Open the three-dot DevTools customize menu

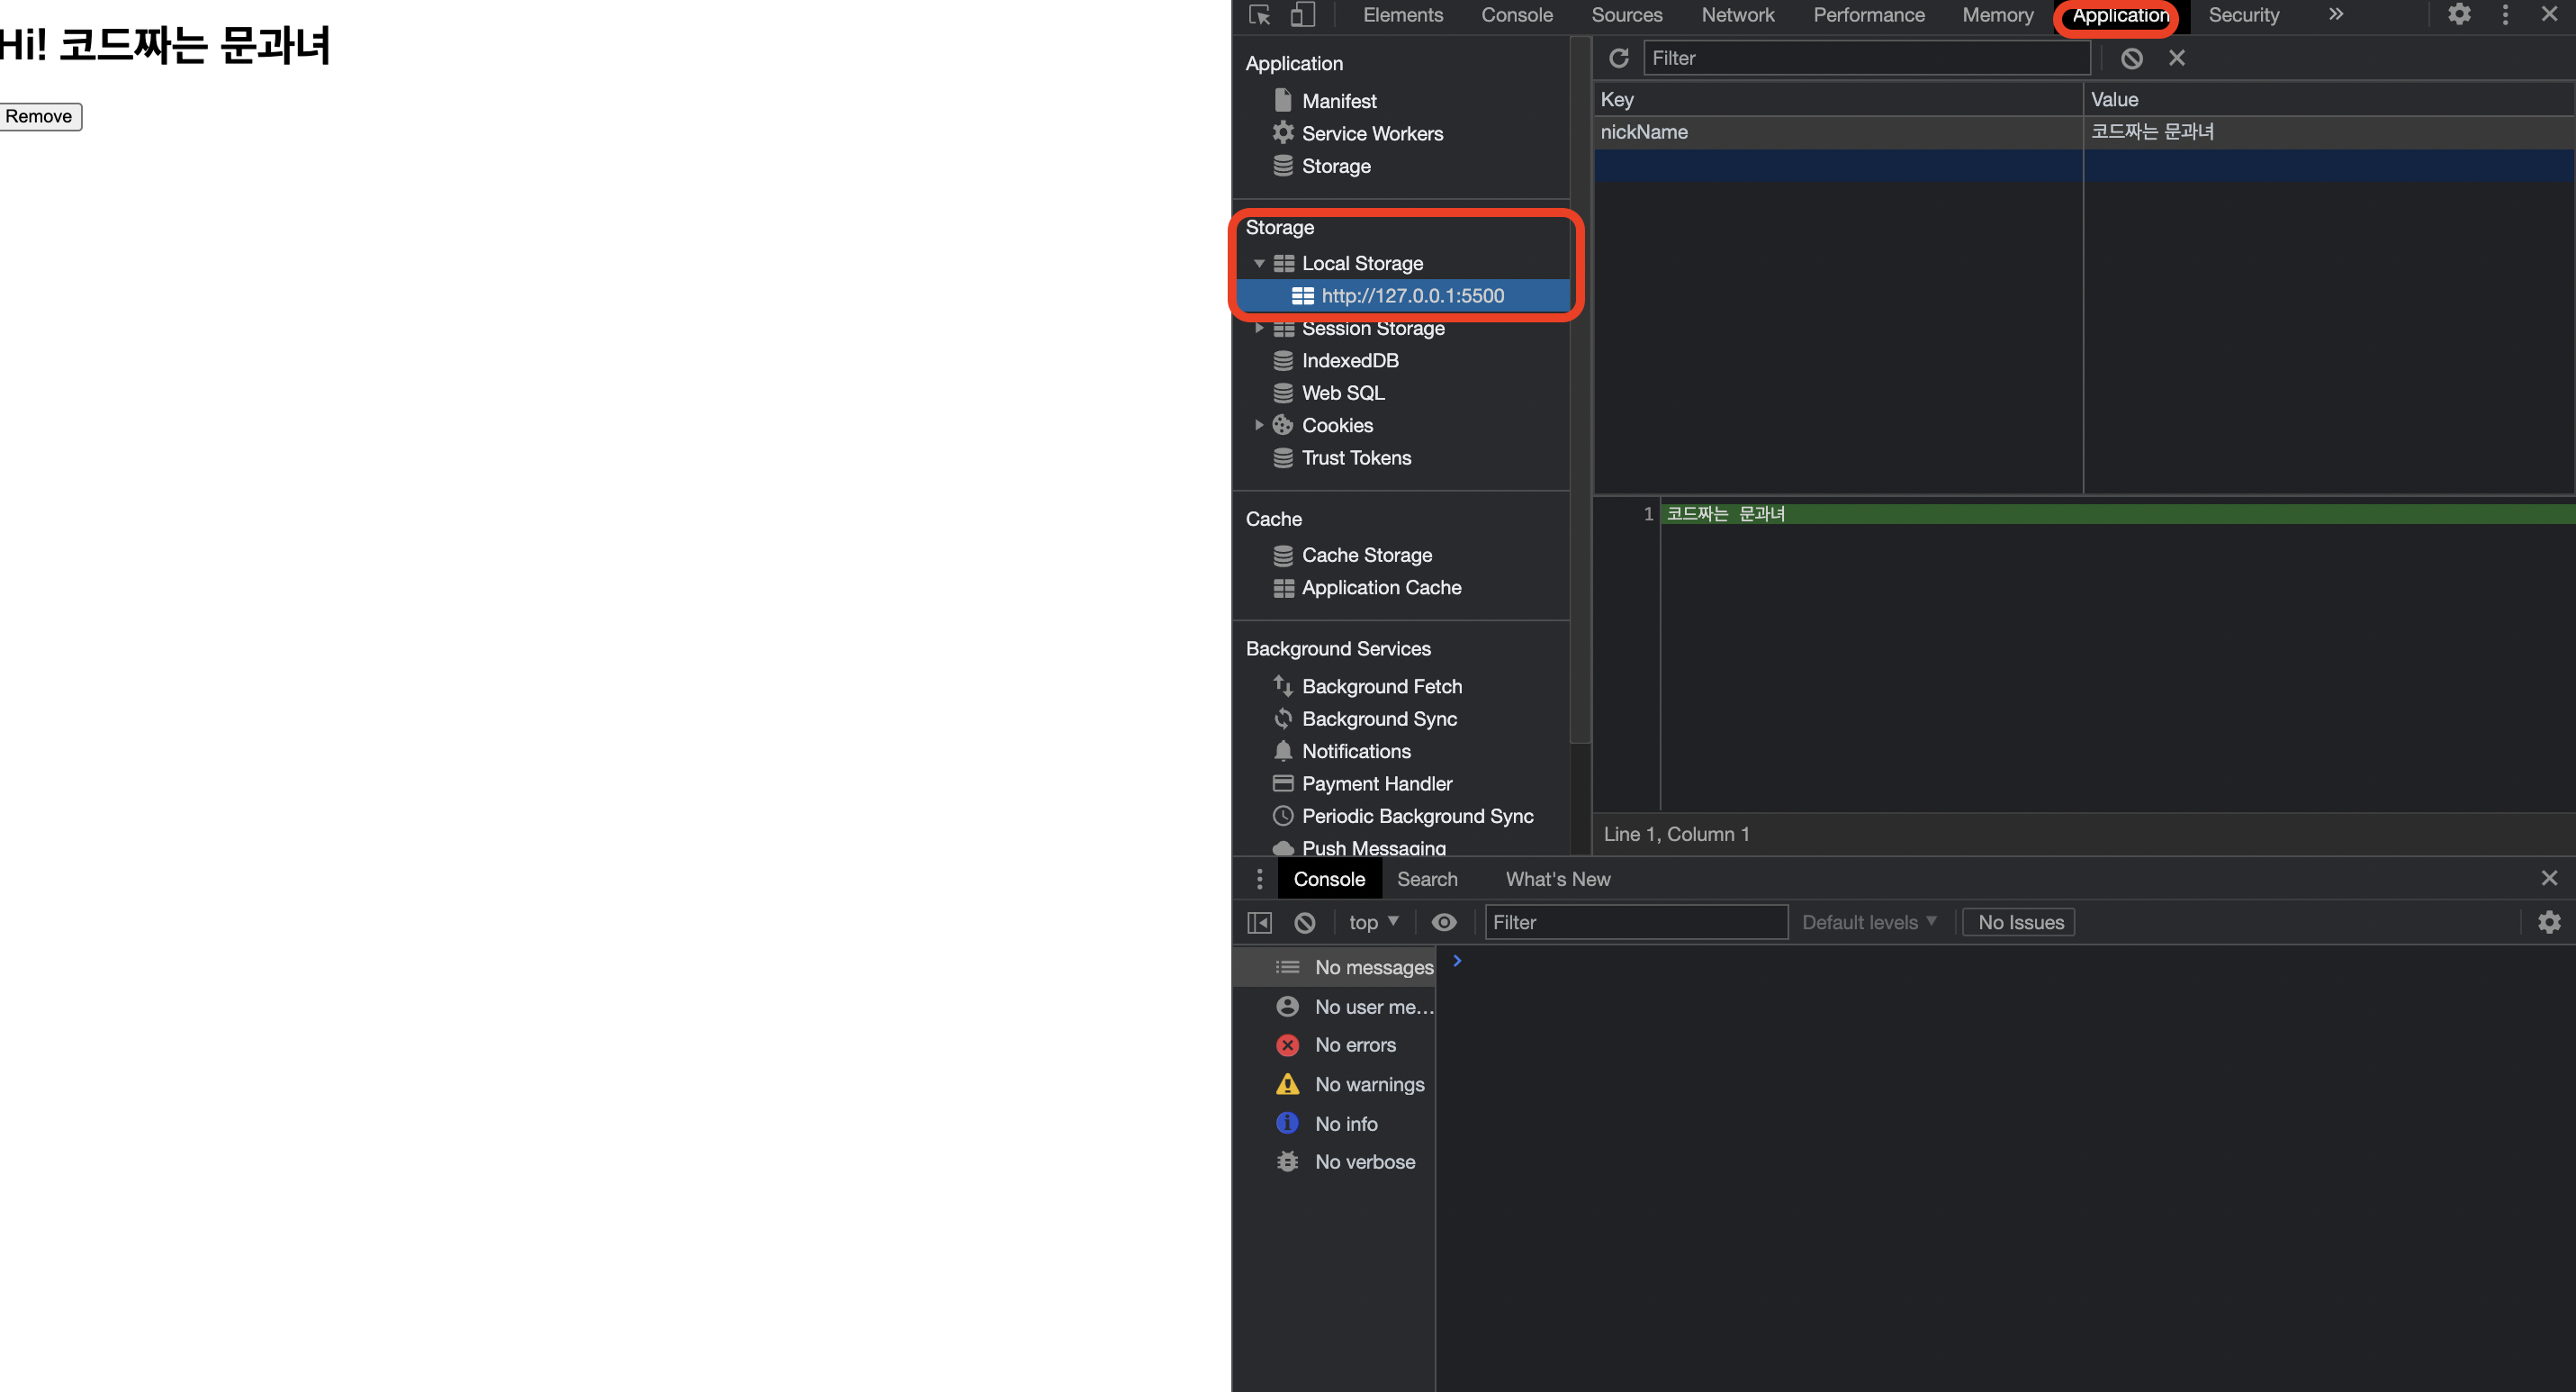coord(2504,15)
